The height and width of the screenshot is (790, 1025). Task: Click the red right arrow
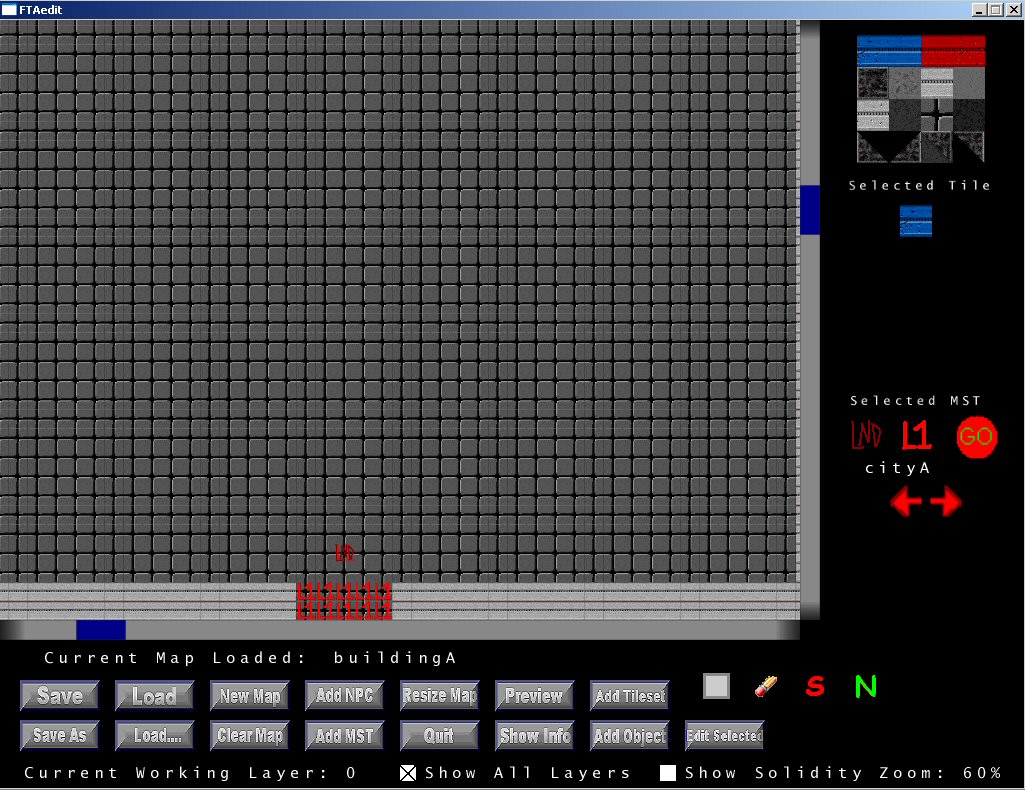[x=946, y=502]
